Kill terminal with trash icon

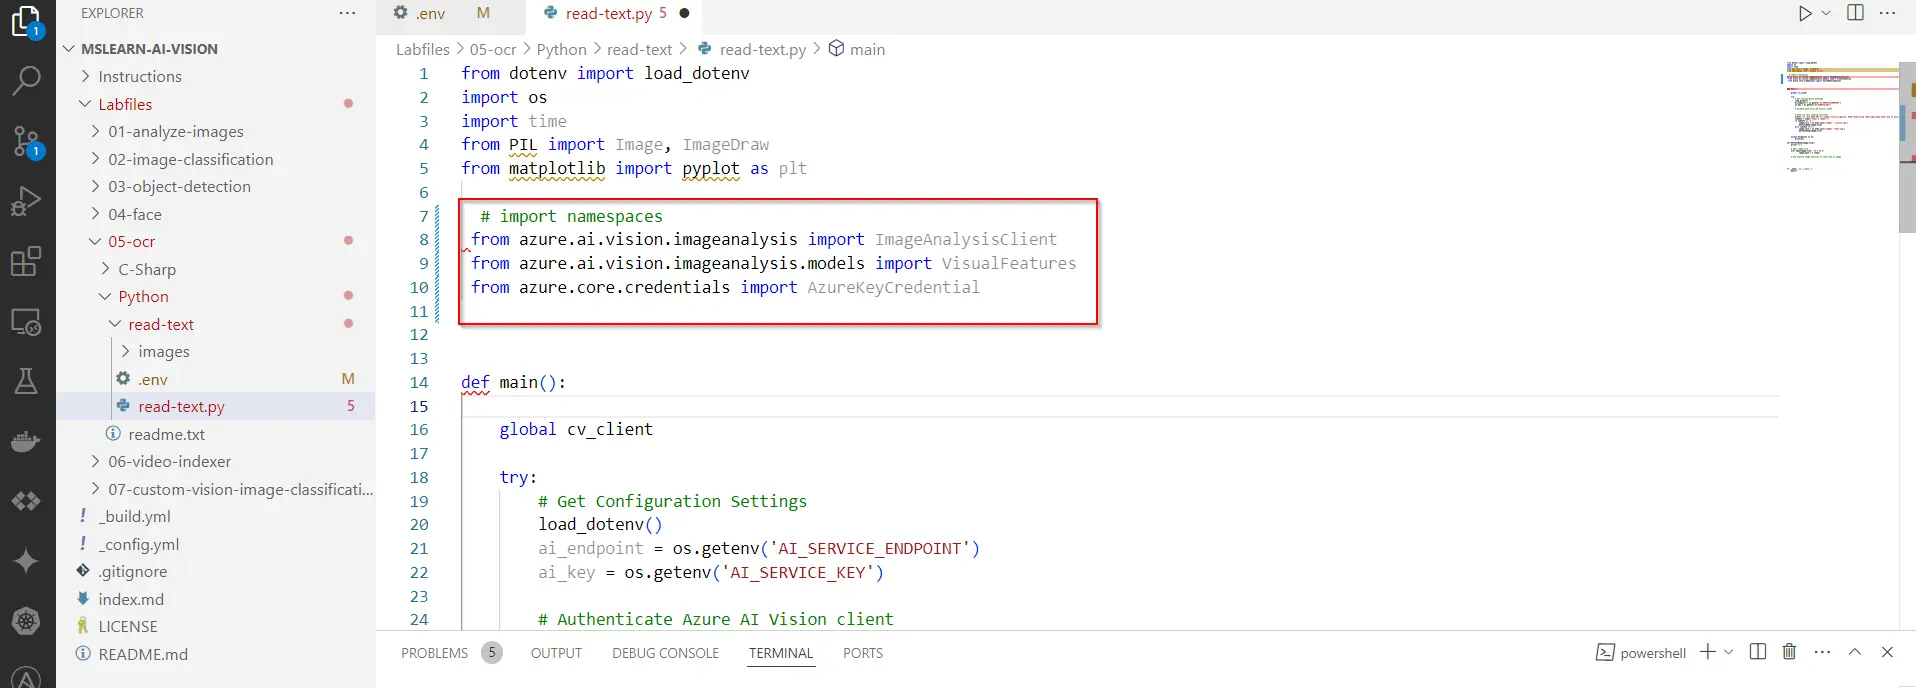pyautogui.click(x=1789, y=652)
